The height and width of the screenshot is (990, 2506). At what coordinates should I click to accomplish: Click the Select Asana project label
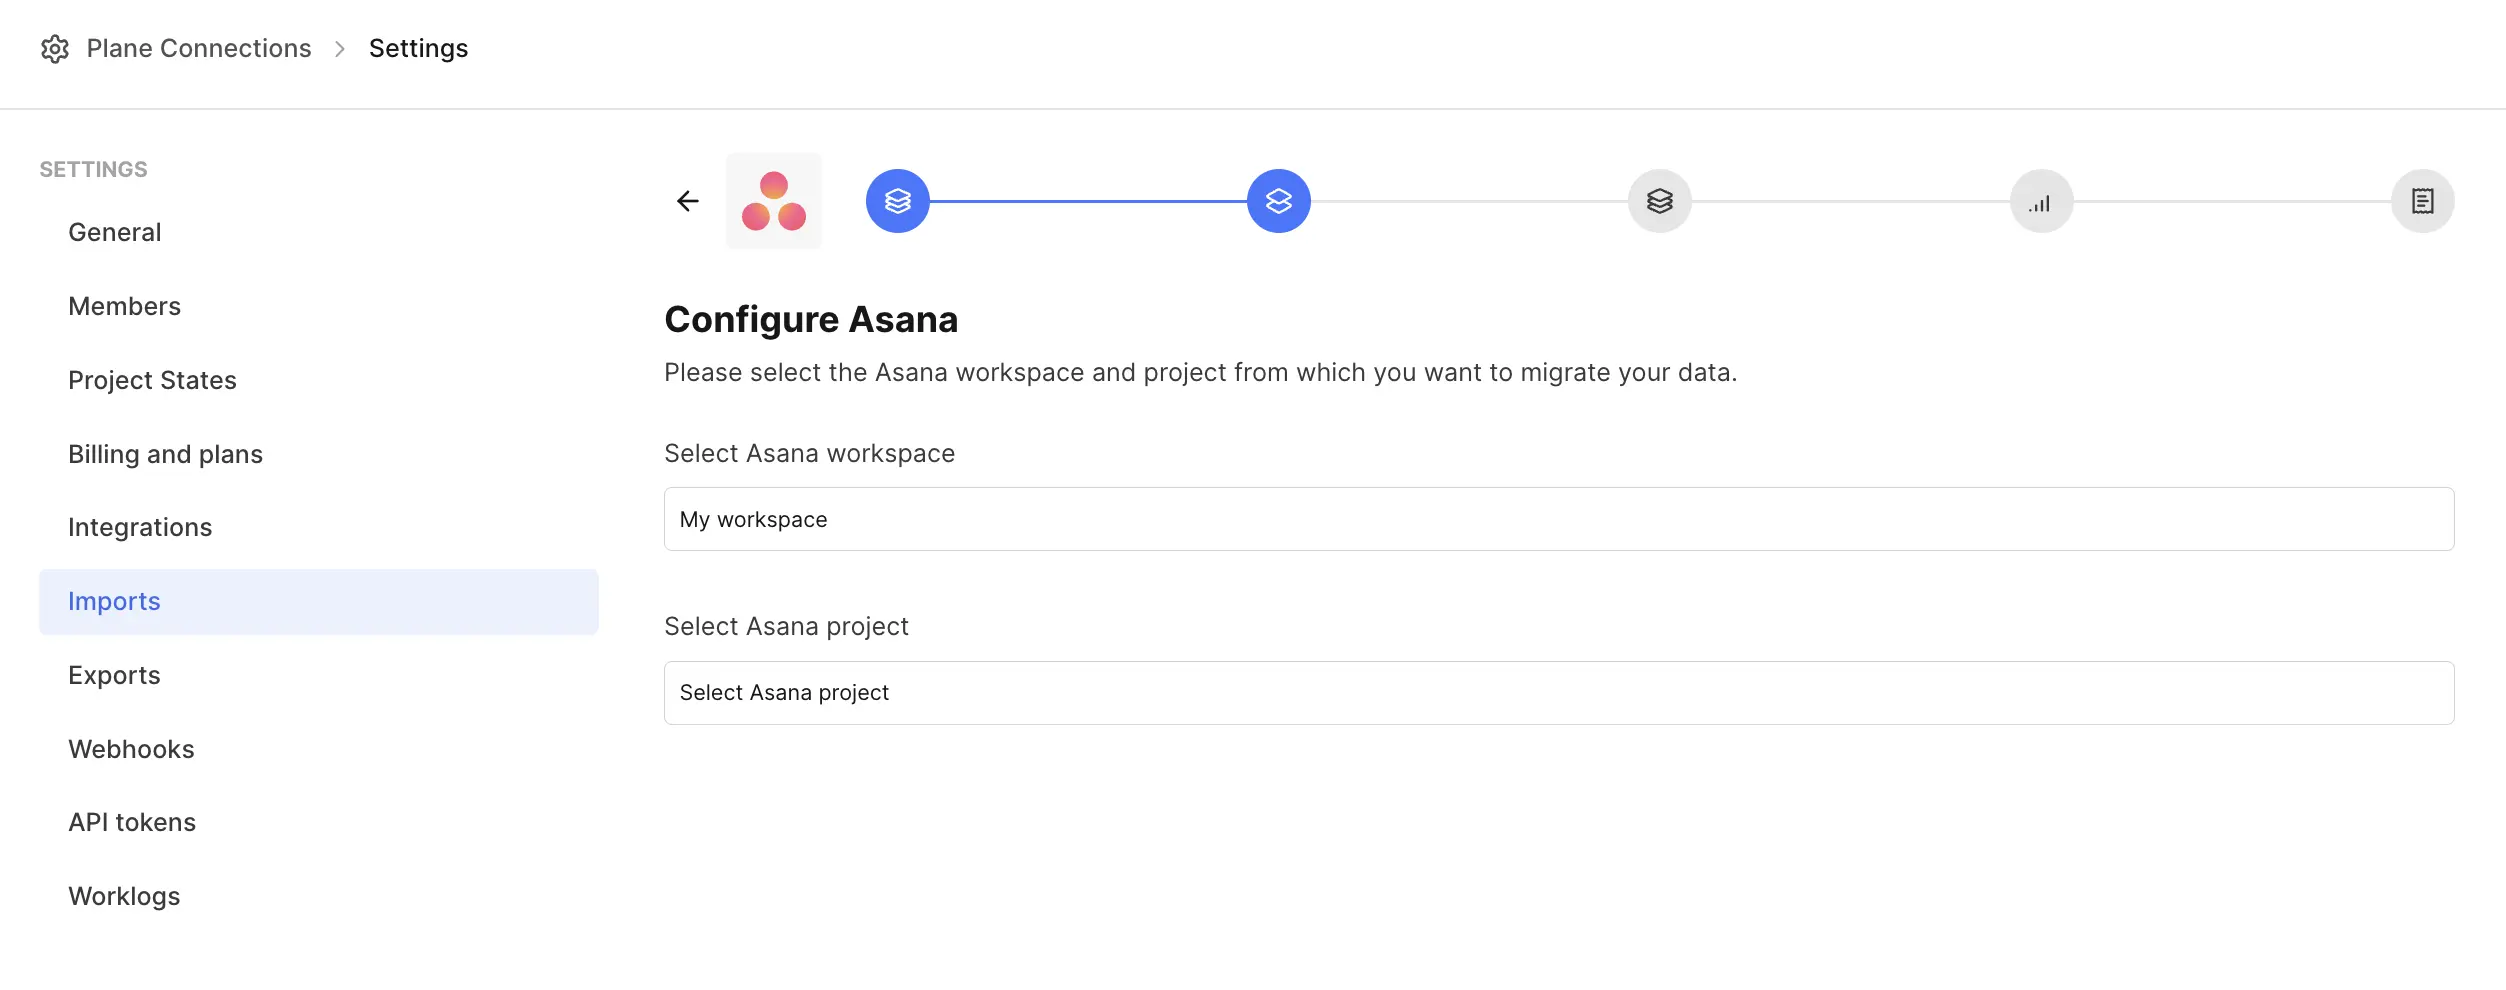coord(786,626)
